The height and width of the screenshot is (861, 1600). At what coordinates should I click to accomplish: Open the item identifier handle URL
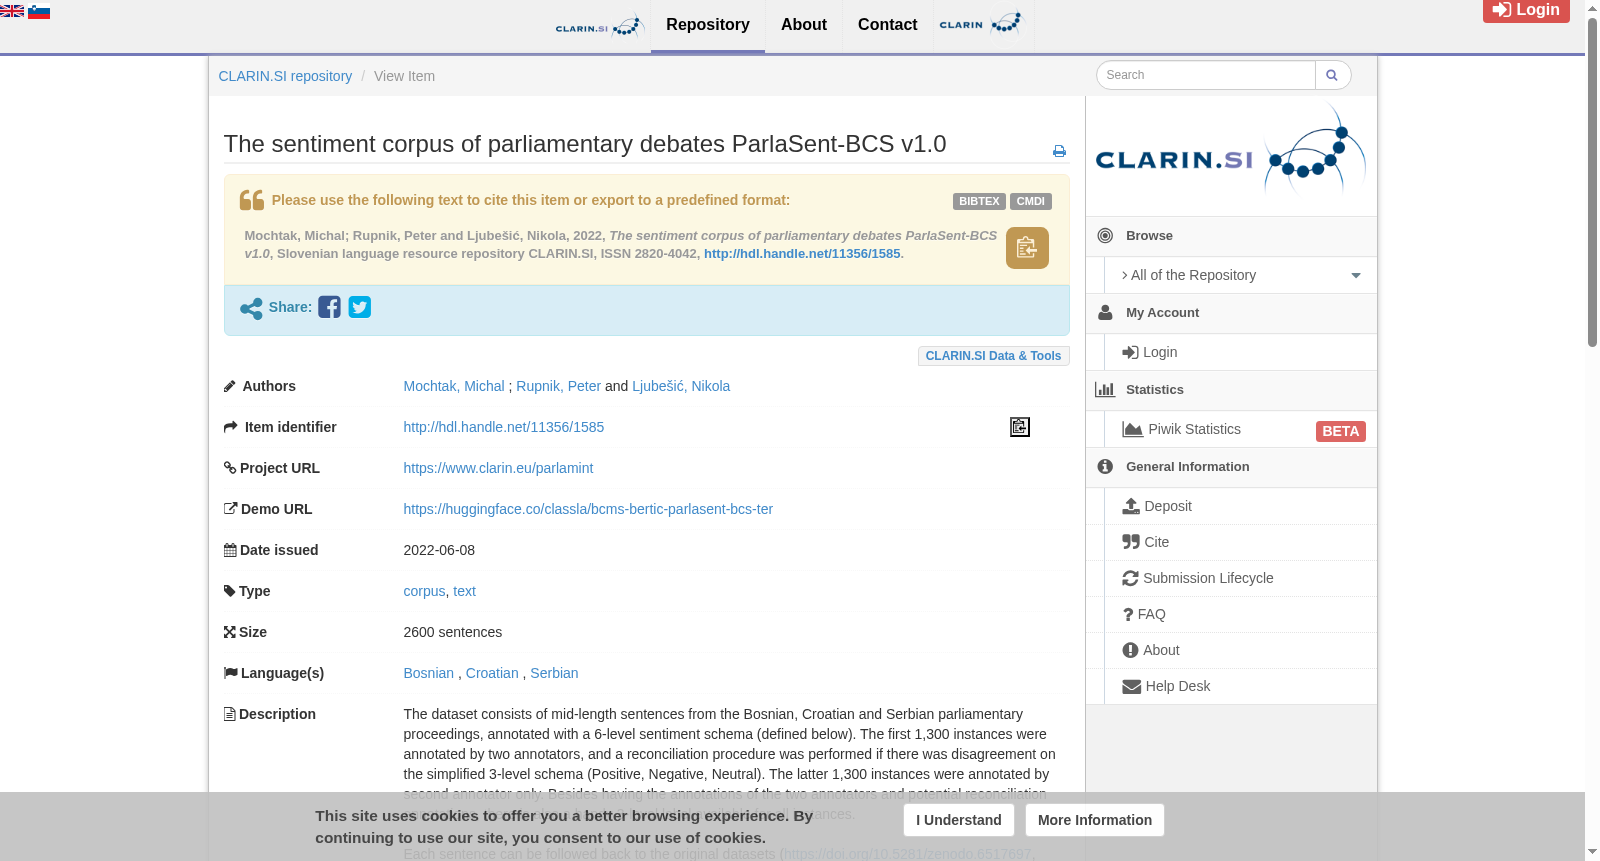[x=504, y=427]
